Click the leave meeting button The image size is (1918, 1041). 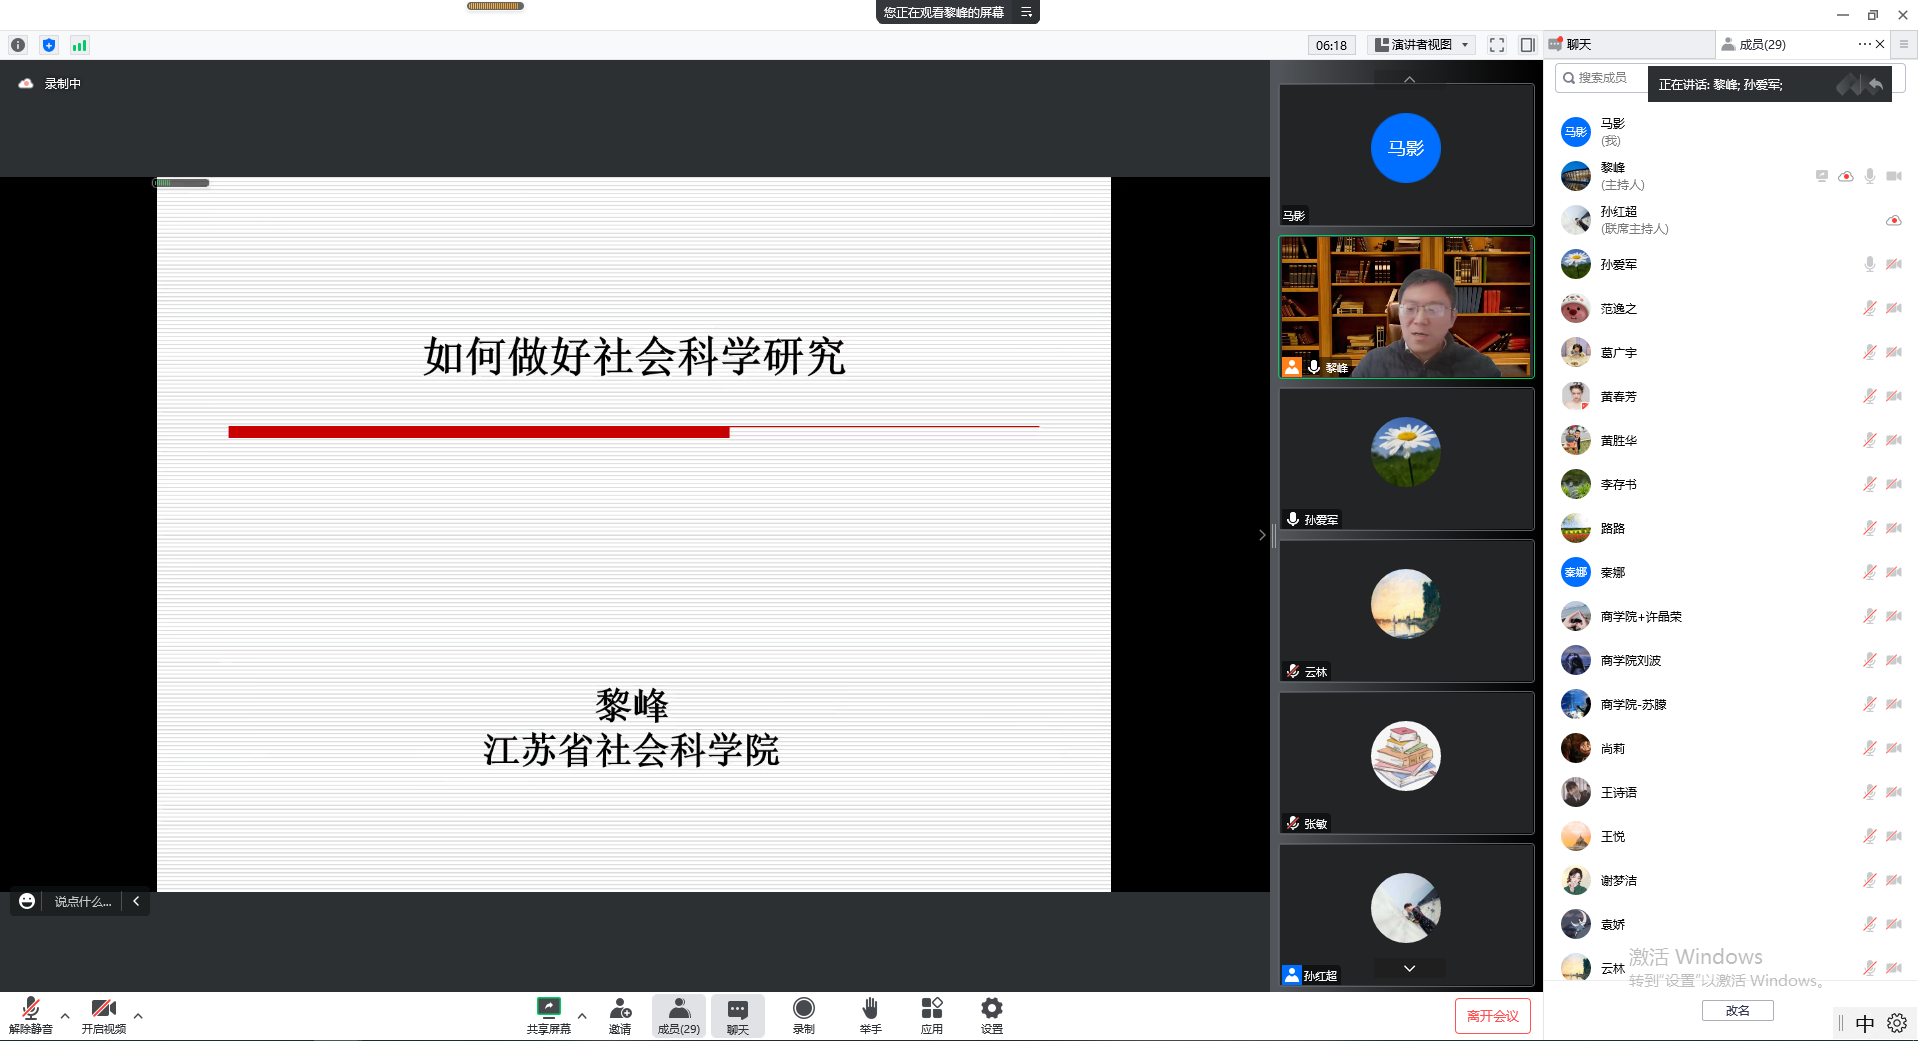[x=1492, y=1016]
